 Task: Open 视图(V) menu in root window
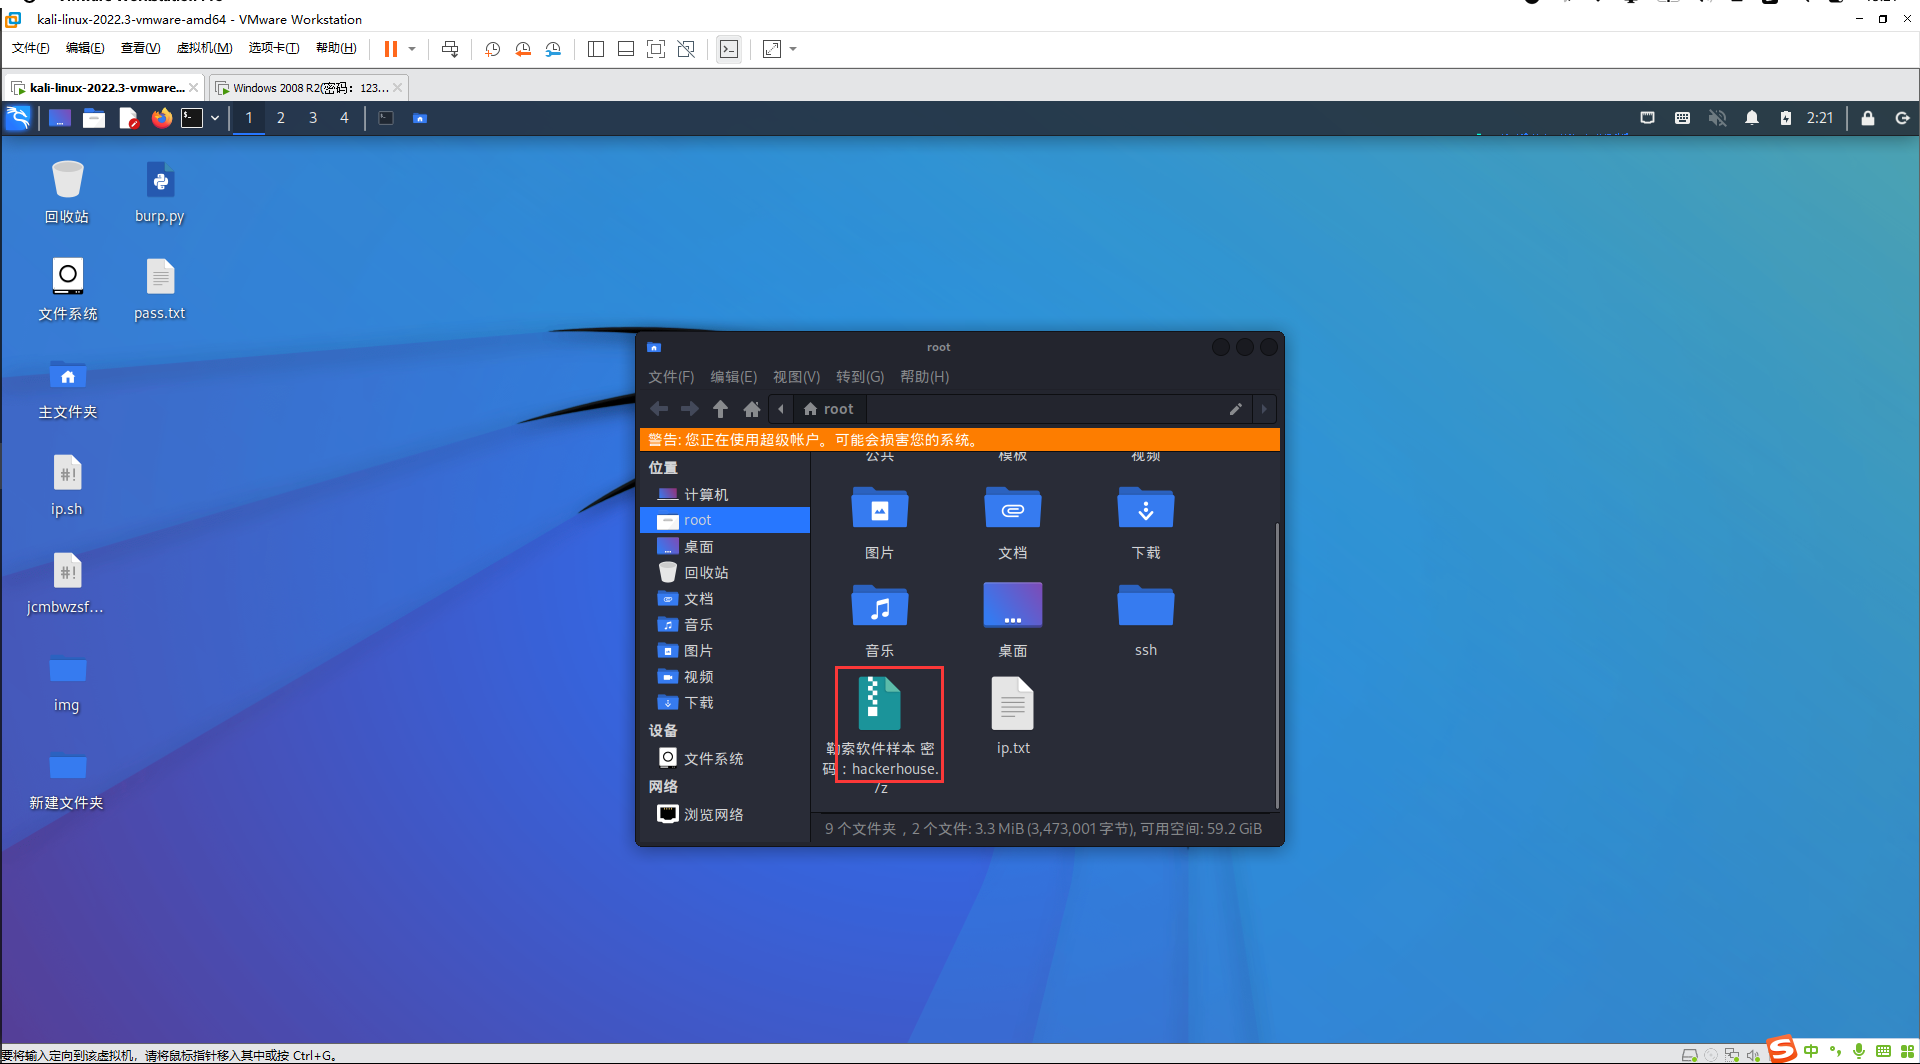(x=796, y=377)
